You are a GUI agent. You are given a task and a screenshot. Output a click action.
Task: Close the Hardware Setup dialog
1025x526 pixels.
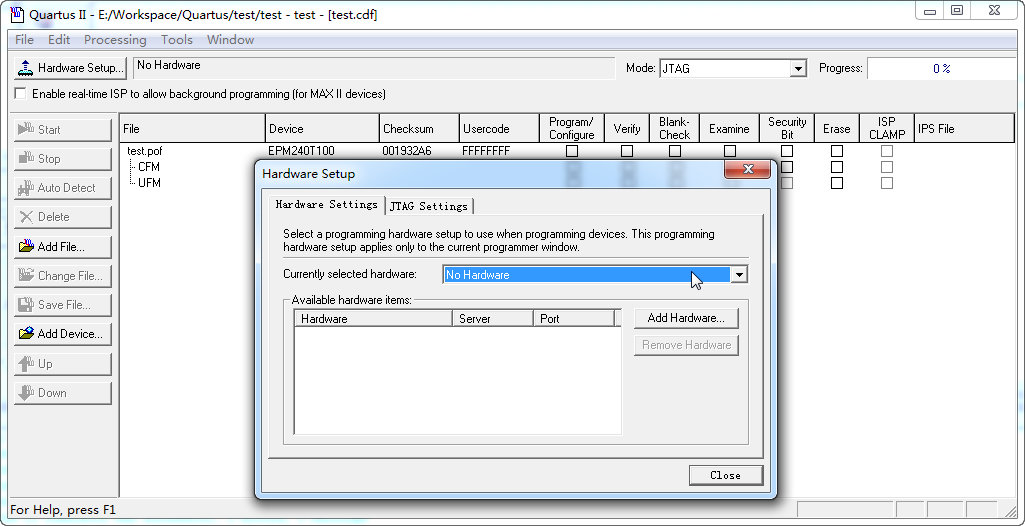point(725,475)
